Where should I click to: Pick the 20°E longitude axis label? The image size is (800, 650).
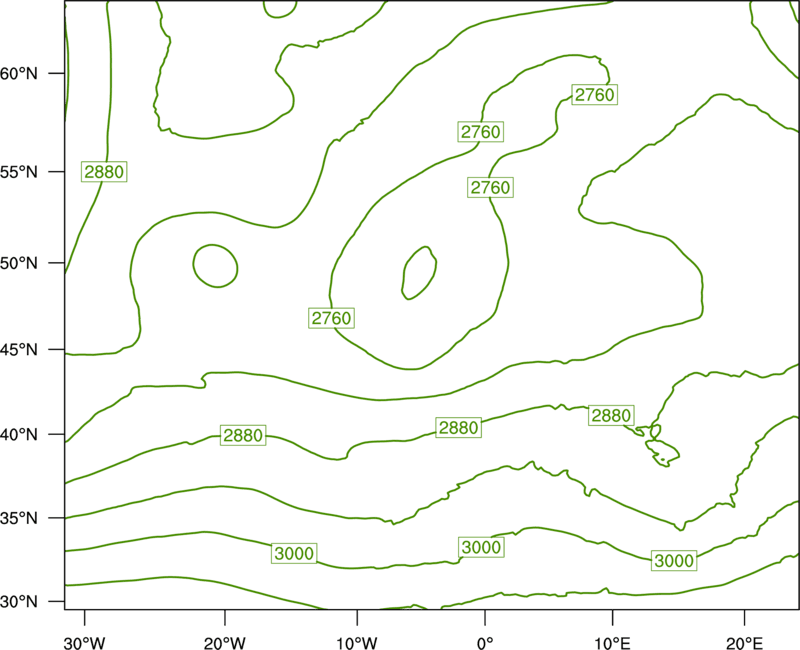[744, 643]
